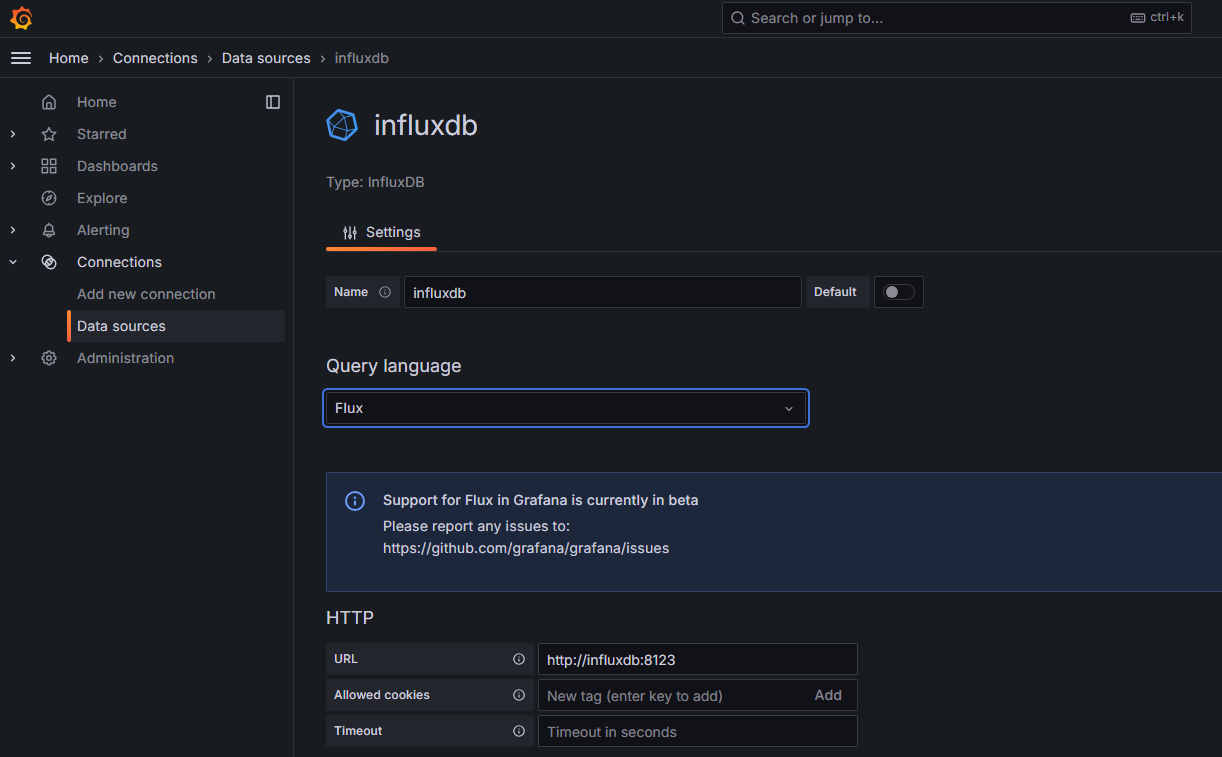Click the Timeout label
Viewport: 1222px width, 757px height.
point(358,731)
